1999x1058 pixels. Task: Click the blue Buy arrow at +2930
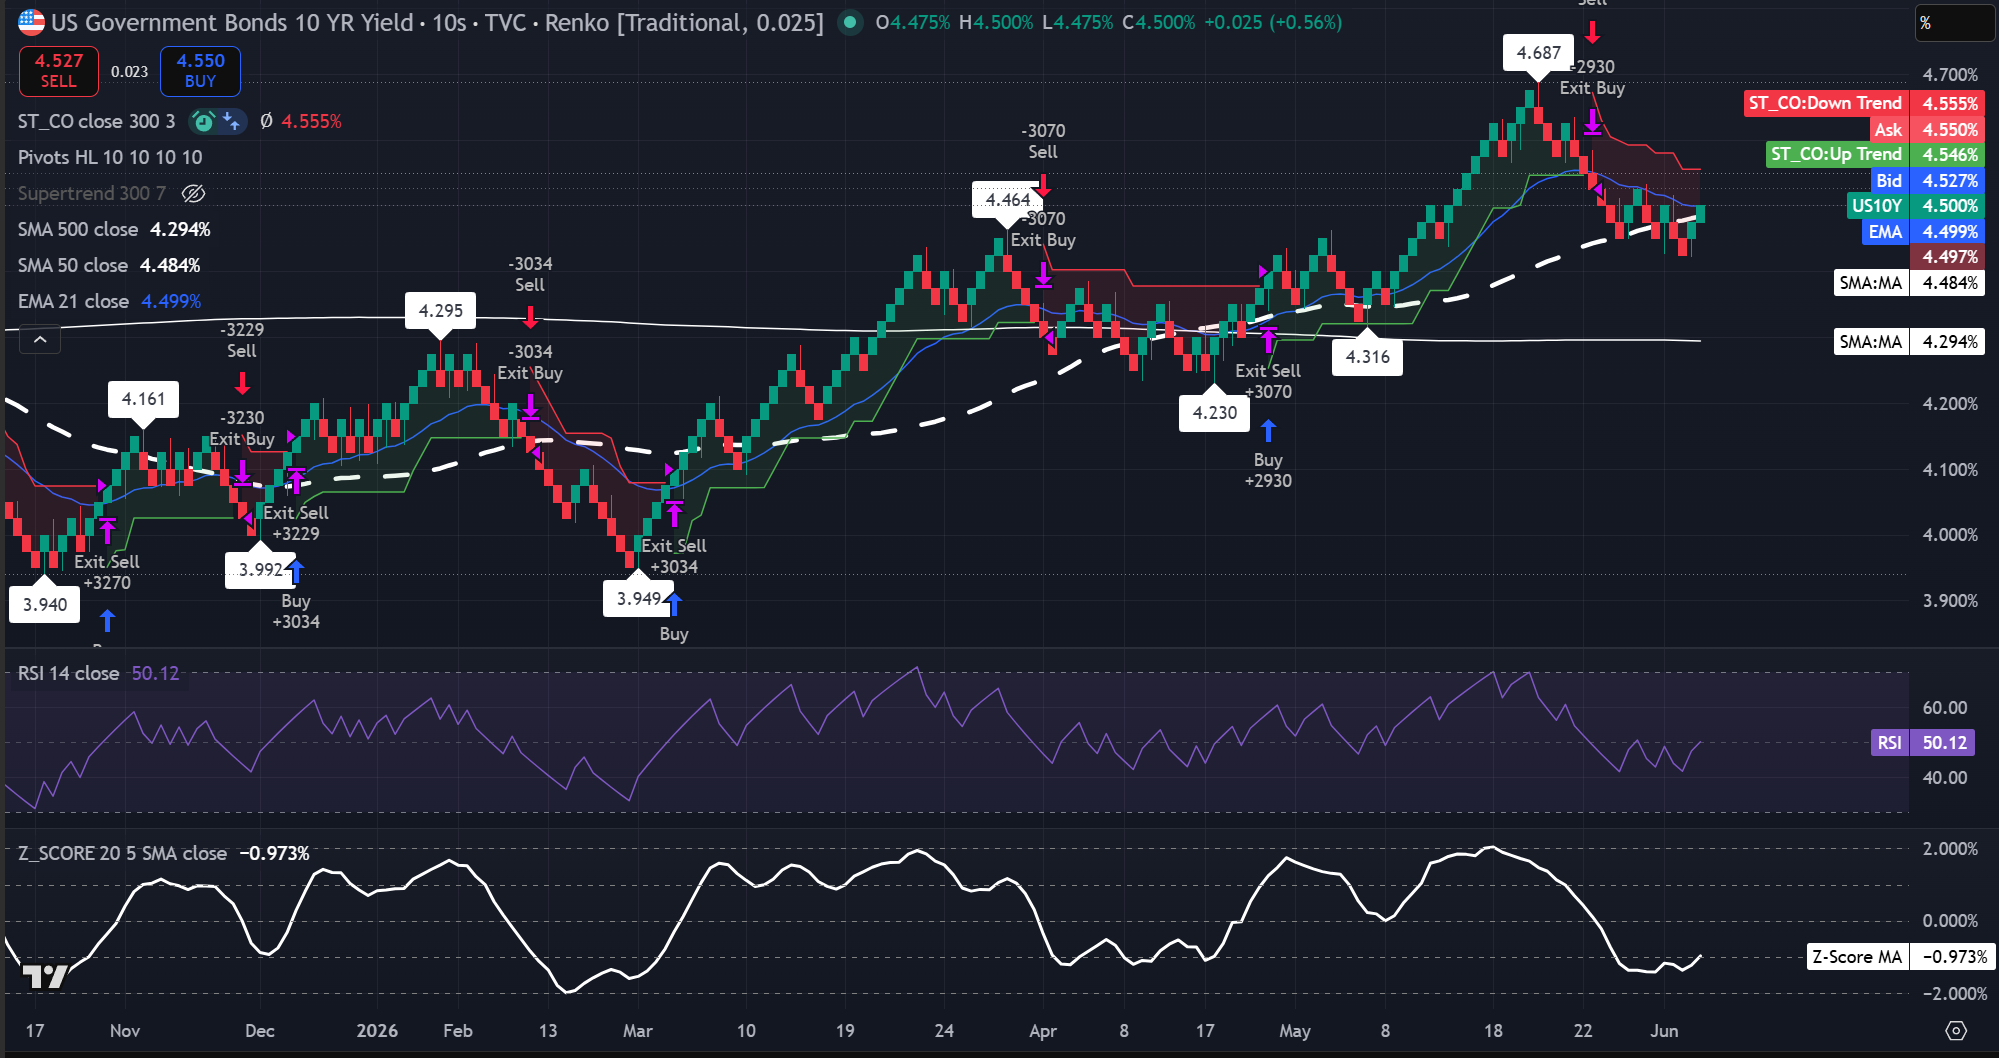[1268, 431]
